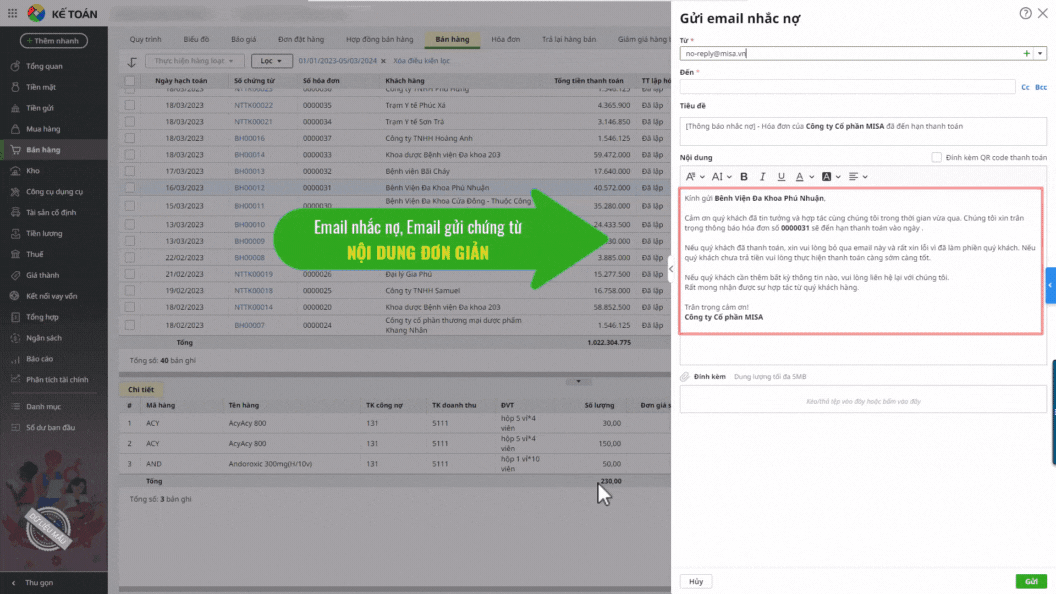Open the app launcher grid icon
This screenshot has height=594, width=1056.
10,13
